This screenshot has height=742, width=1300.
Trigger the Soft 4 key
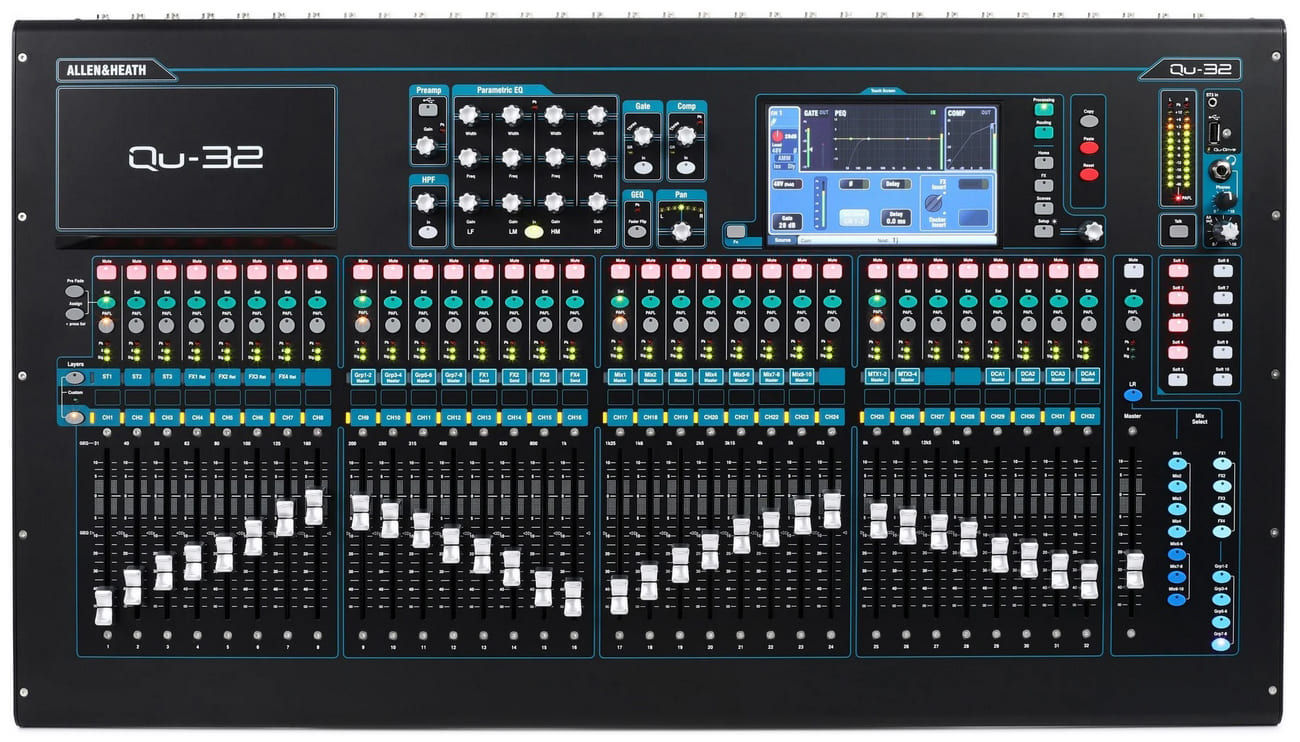pyautogui.click(x=1179, y=352)
